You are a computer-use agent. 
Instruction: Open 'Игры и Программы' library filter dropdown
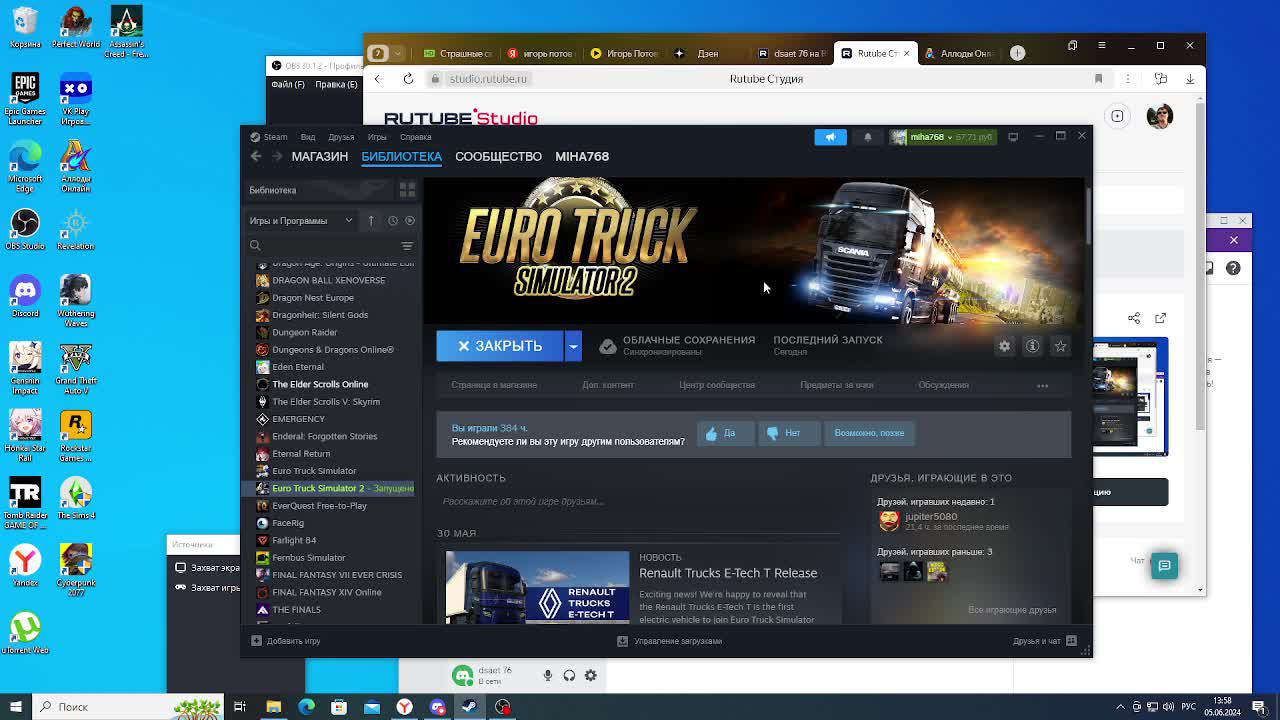301,221
